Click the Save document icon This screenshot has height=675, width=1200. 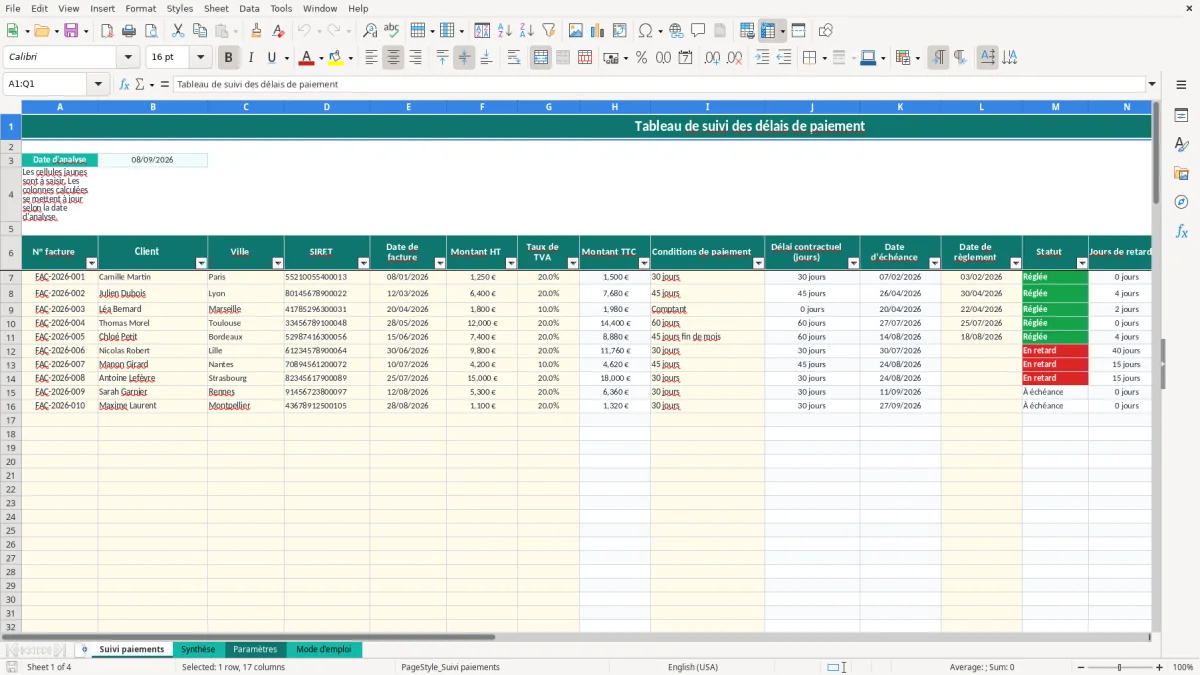pos(71,31)
